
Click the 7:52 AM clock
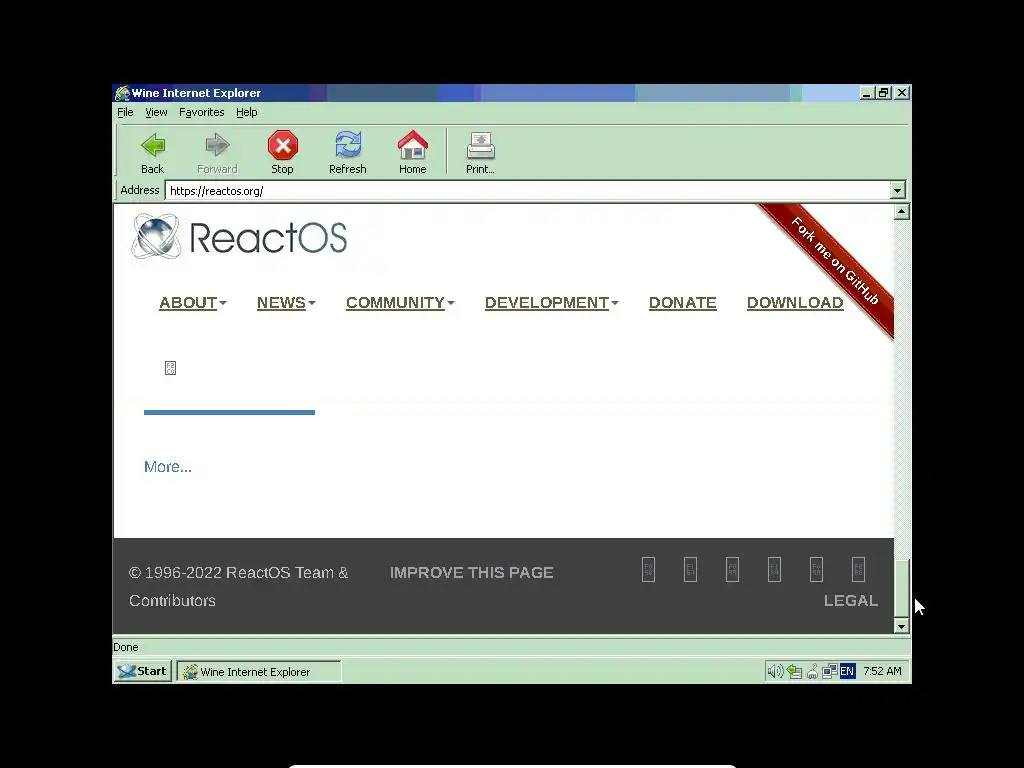(882, 671)
